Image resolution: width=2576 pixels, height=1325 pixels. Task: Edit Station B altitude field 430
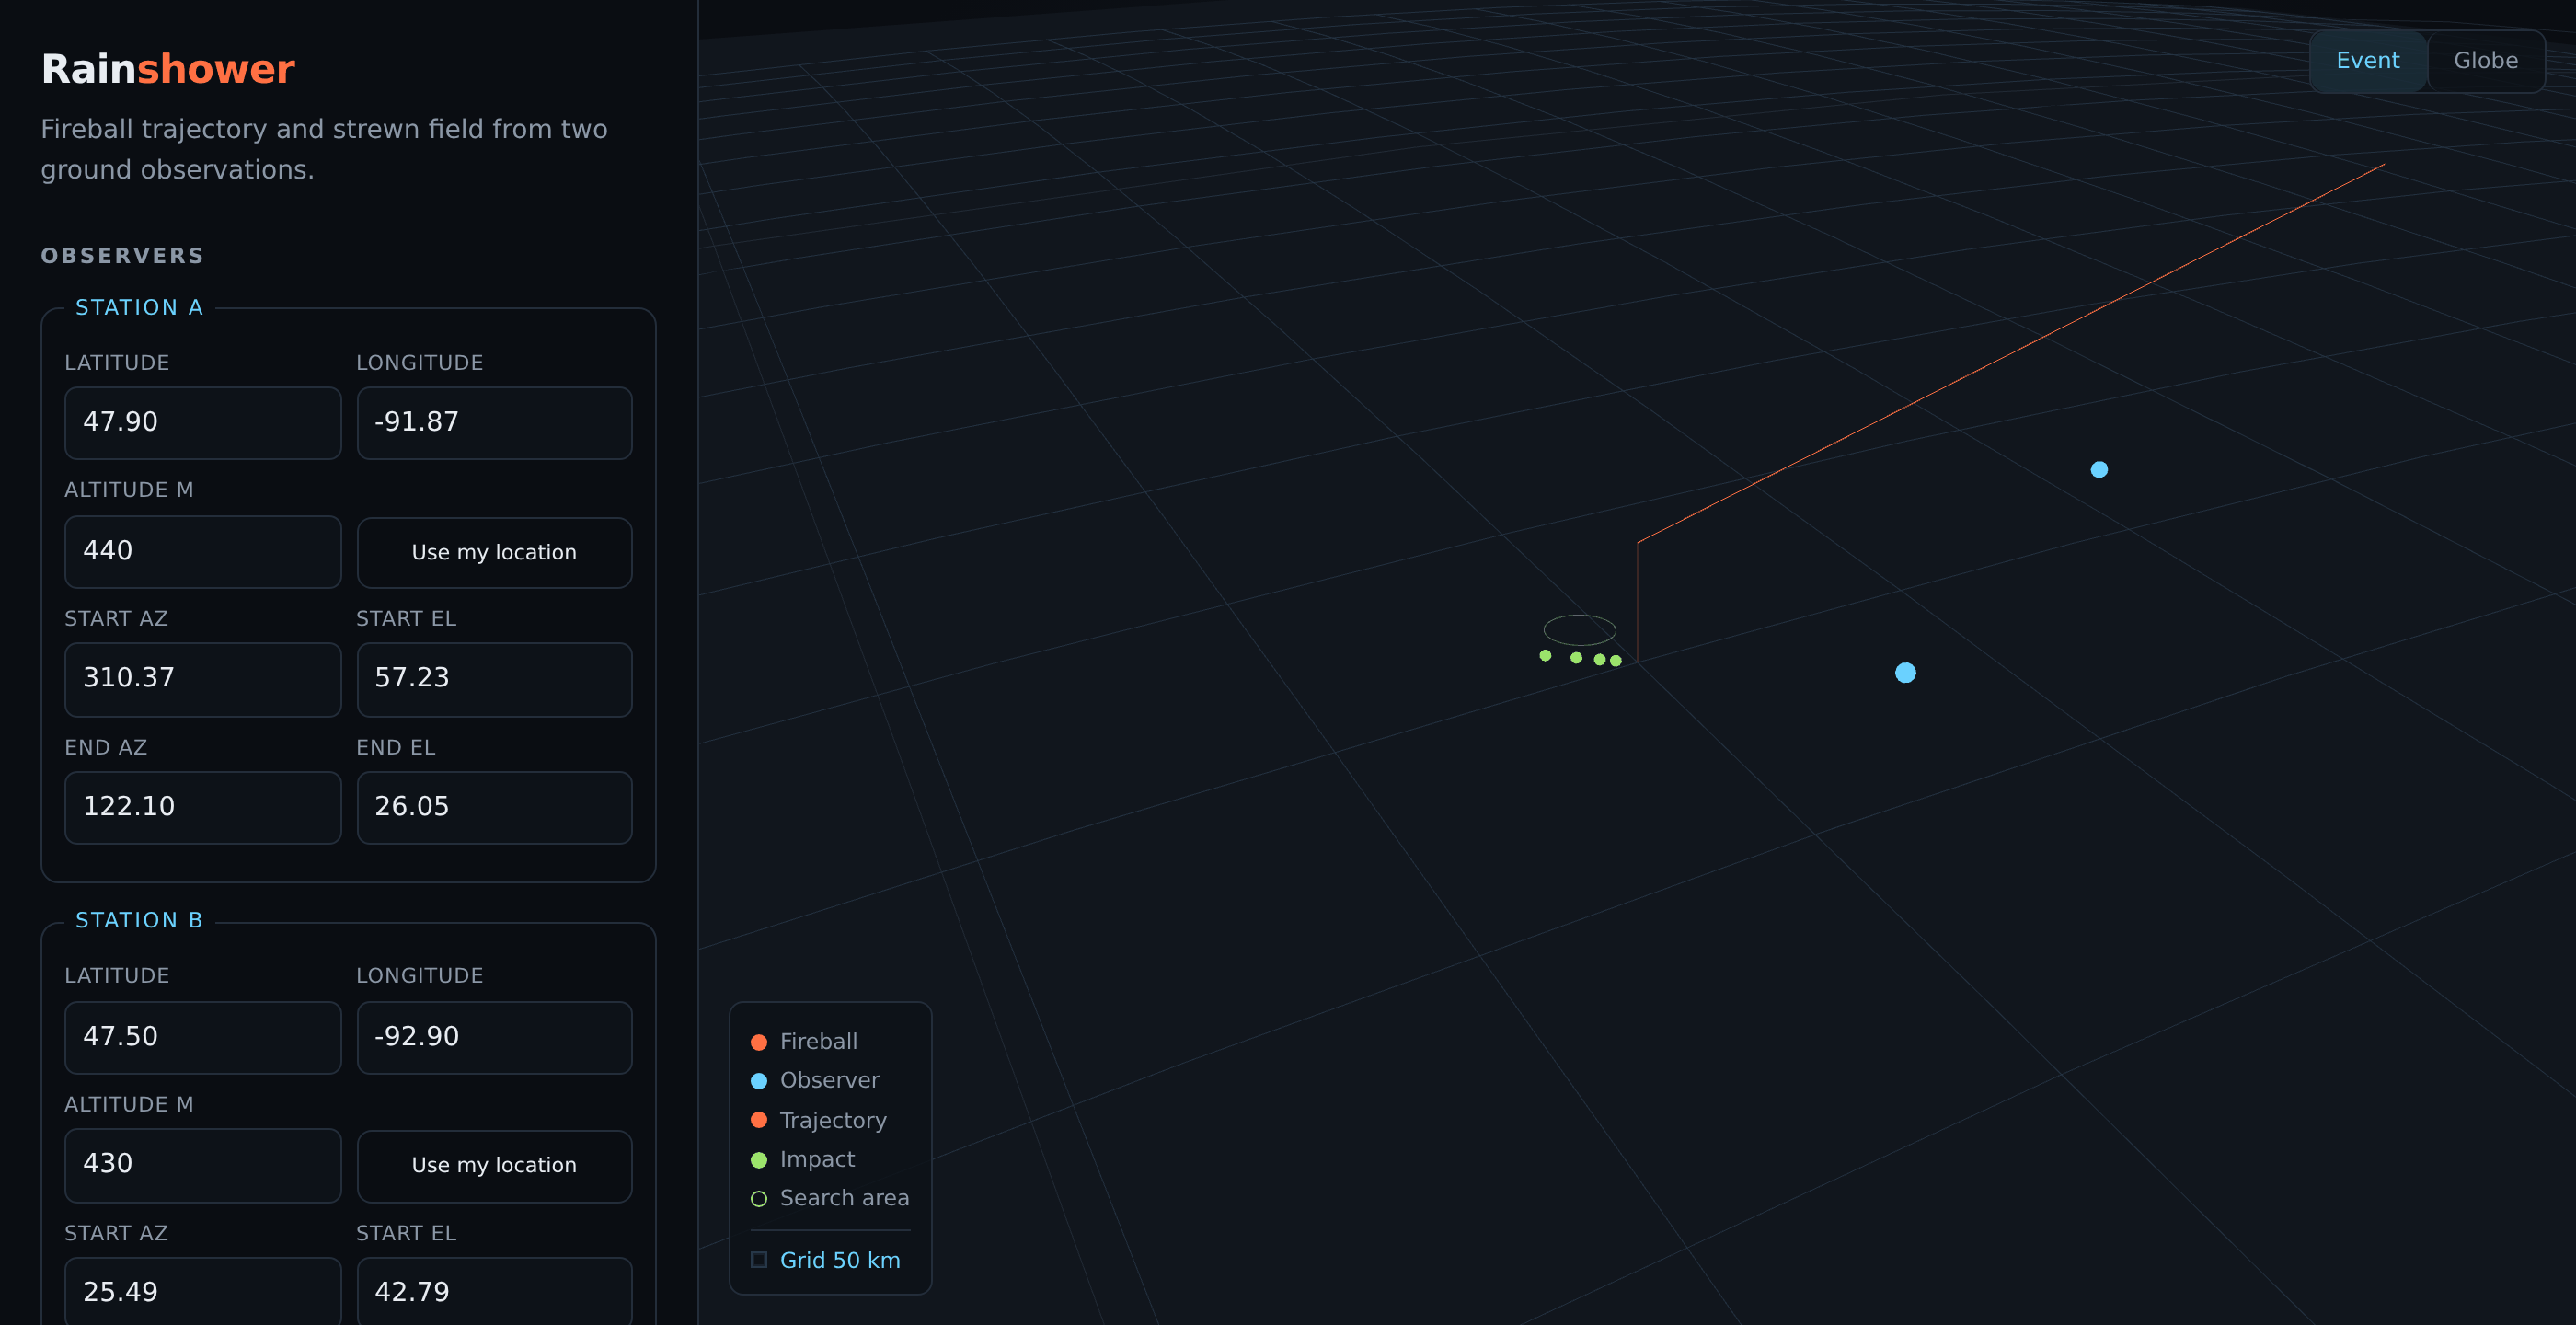[203, 1165]
